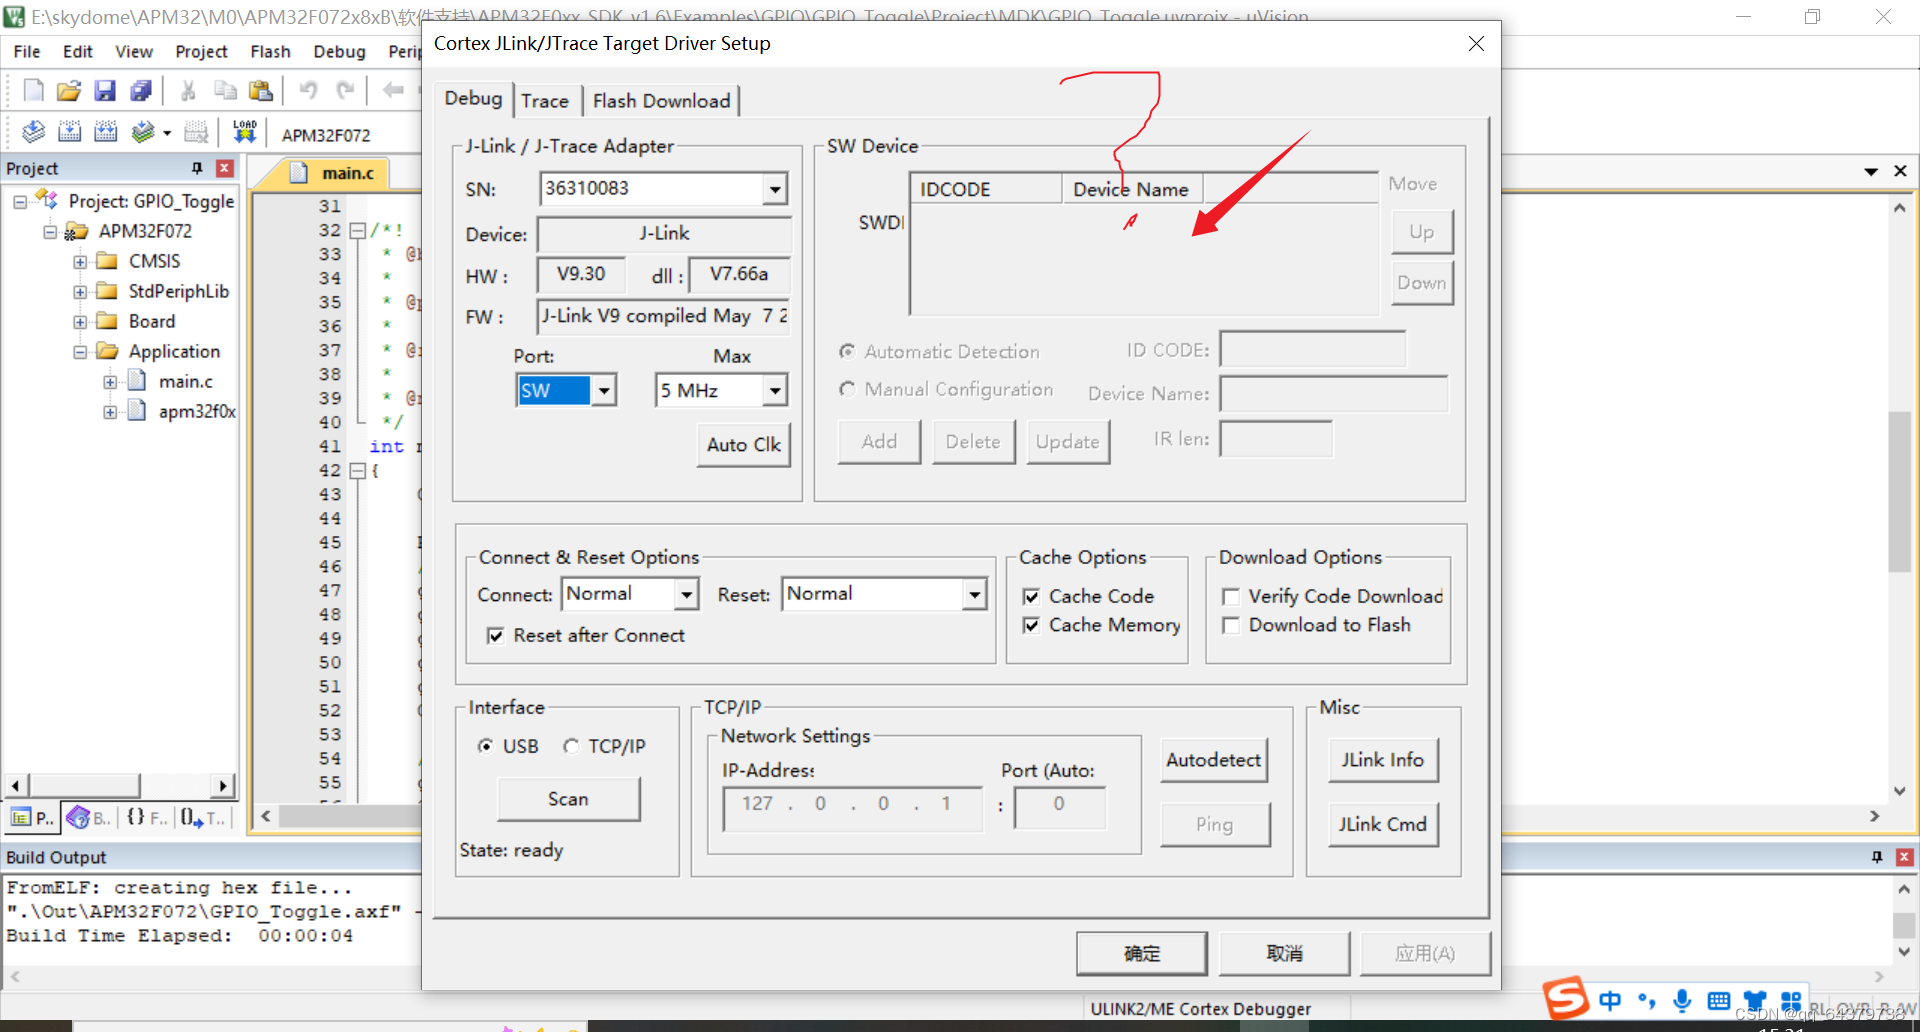Select the Manual Configuration radio button
This screenshot has height=1032, width=1920.
(847, 389)
